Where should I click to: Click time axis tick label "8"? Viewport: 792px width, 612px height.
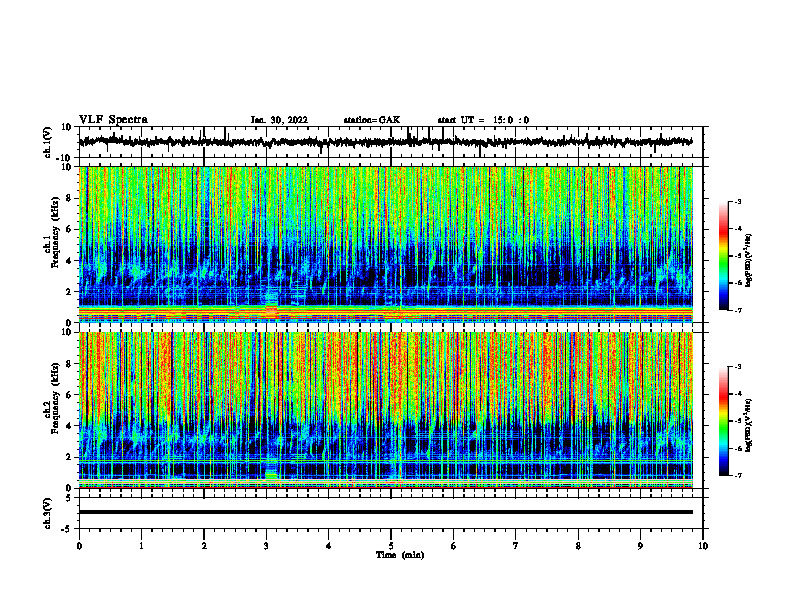click(578, 546)
